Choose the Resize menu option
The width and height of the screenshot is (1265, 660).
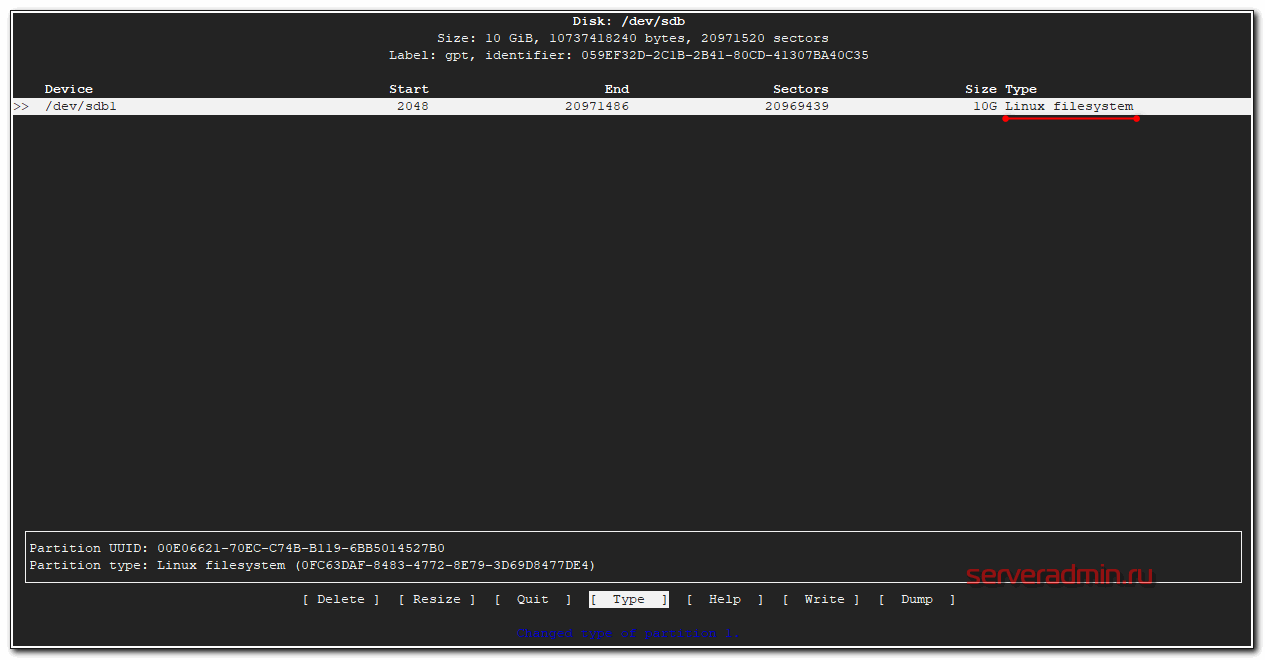pos(437,599)
